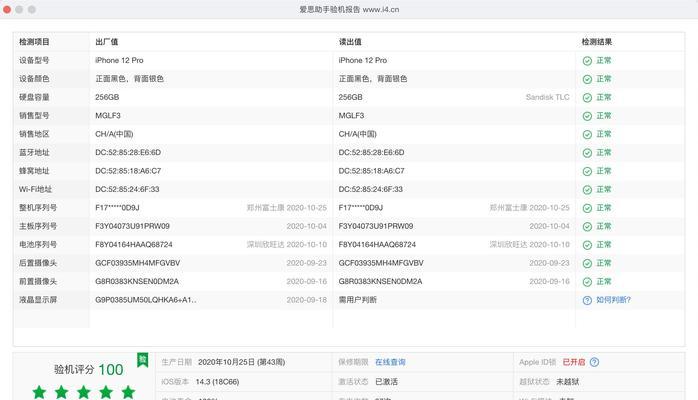698x400 pixels.
Task: Select factory mainboard serial F3Y04073U91PRW09
Action: click(132, 226)
